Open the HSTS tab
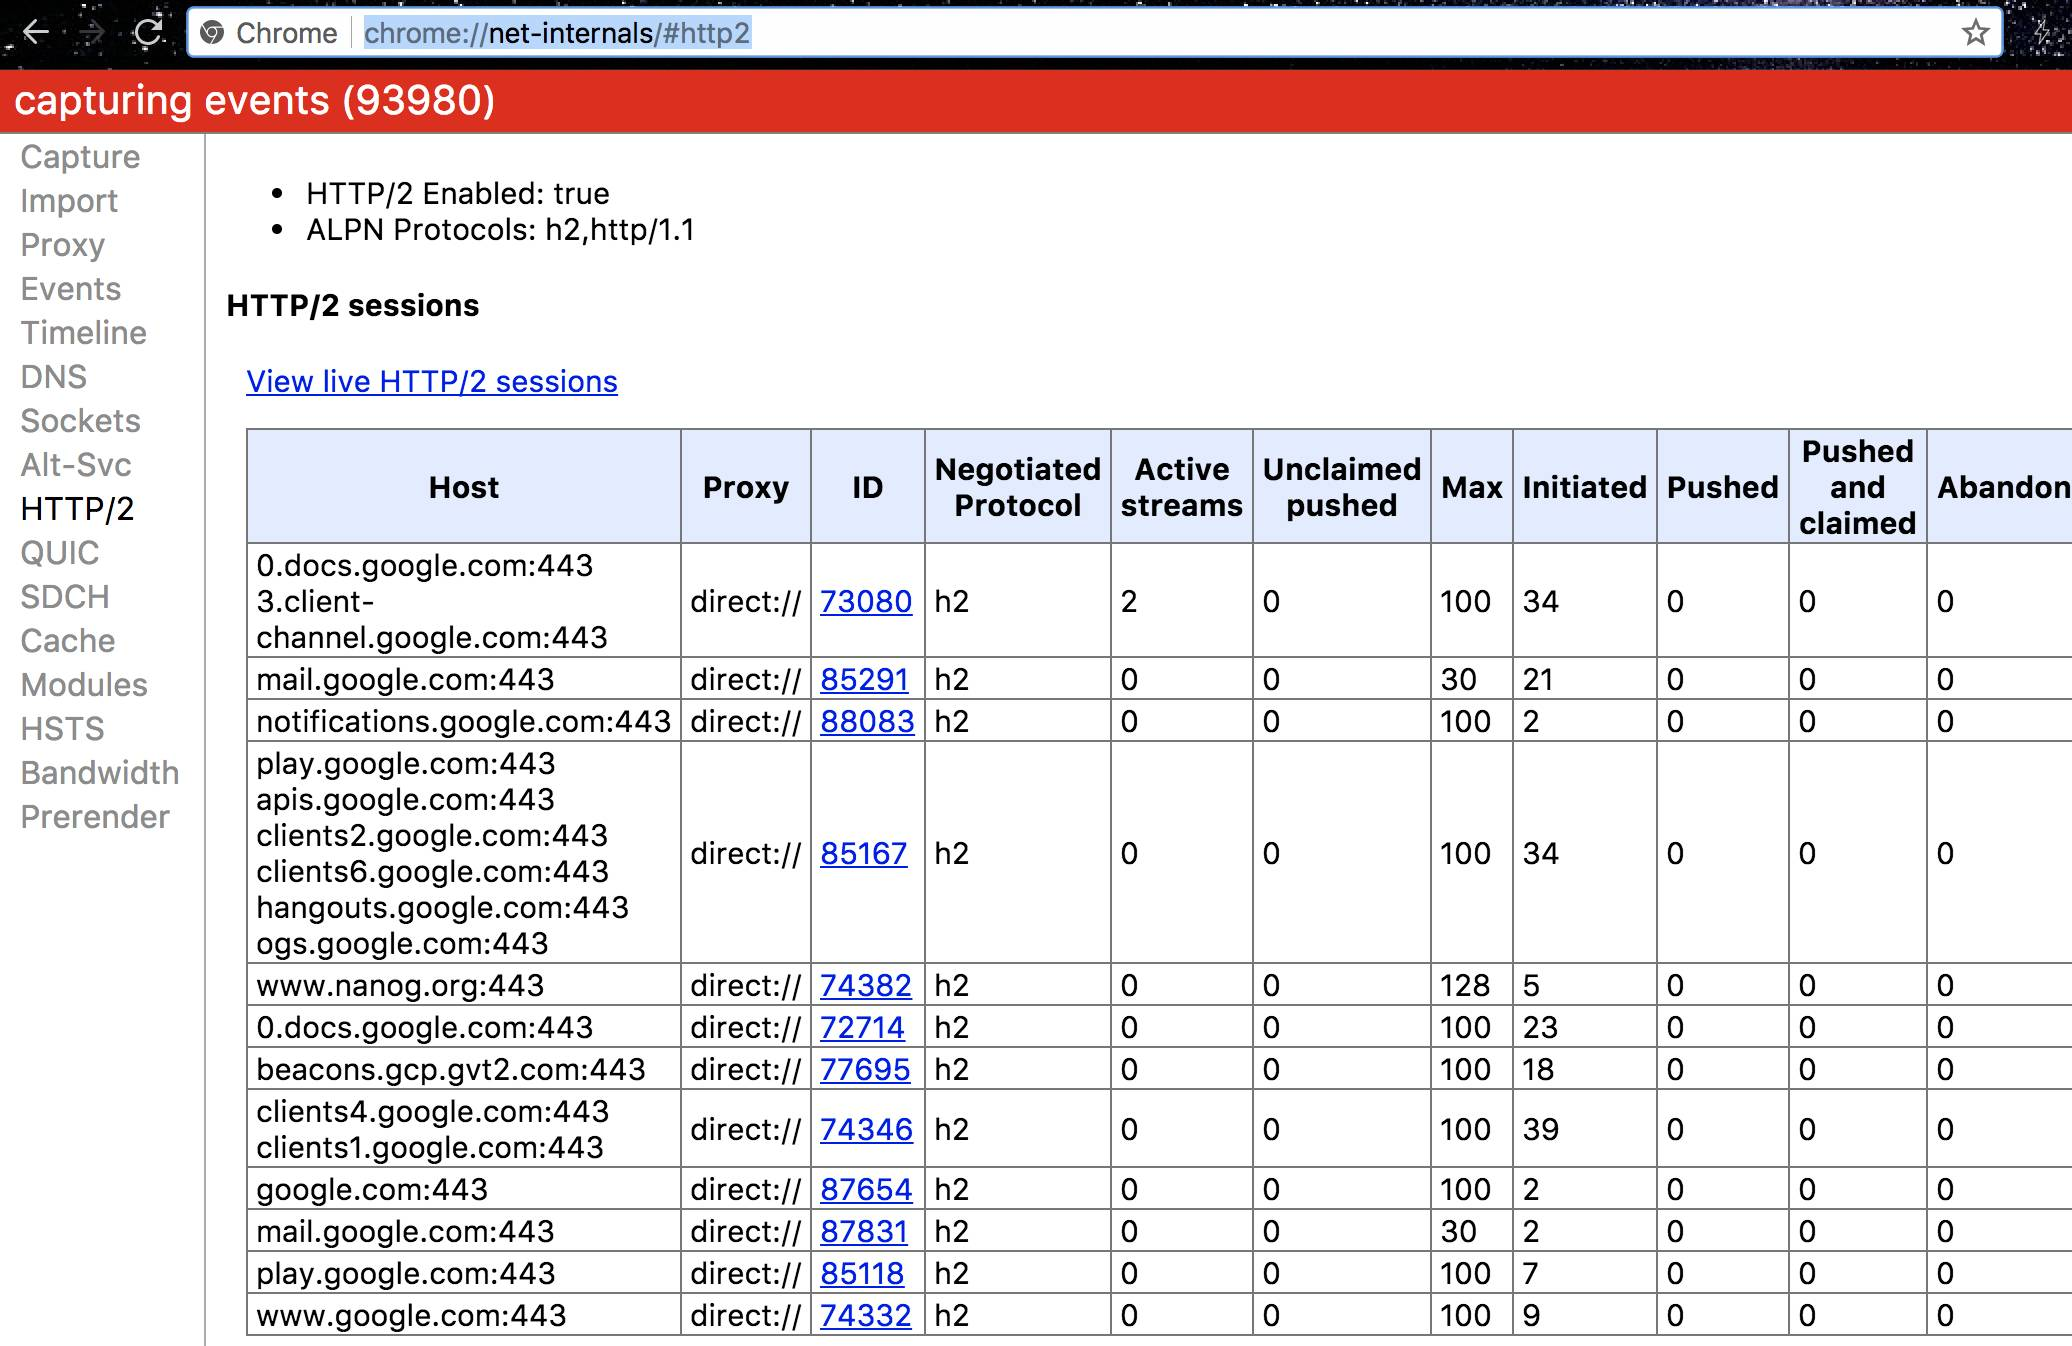Image resolution: width=2072 pixels, height=1346 pixels. point(62,729)
